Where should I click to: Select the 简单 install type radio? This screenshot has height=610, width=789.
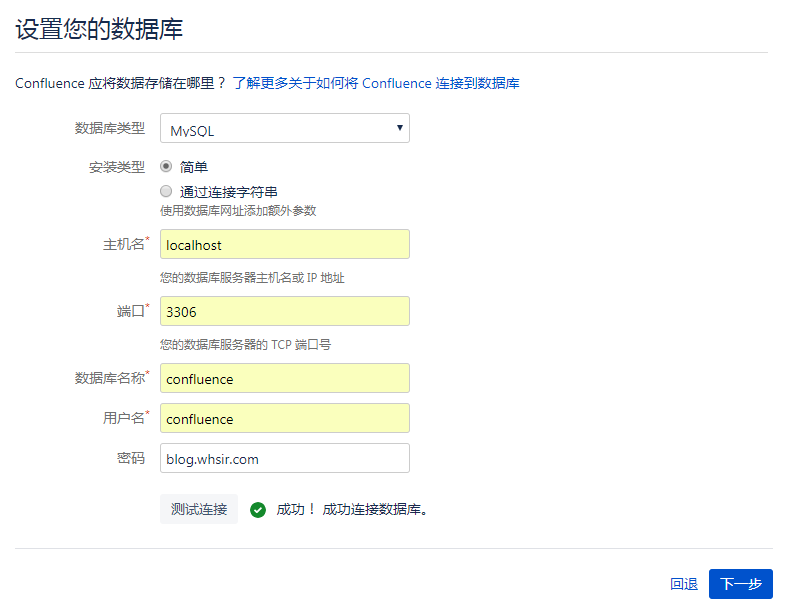[166, 166]
